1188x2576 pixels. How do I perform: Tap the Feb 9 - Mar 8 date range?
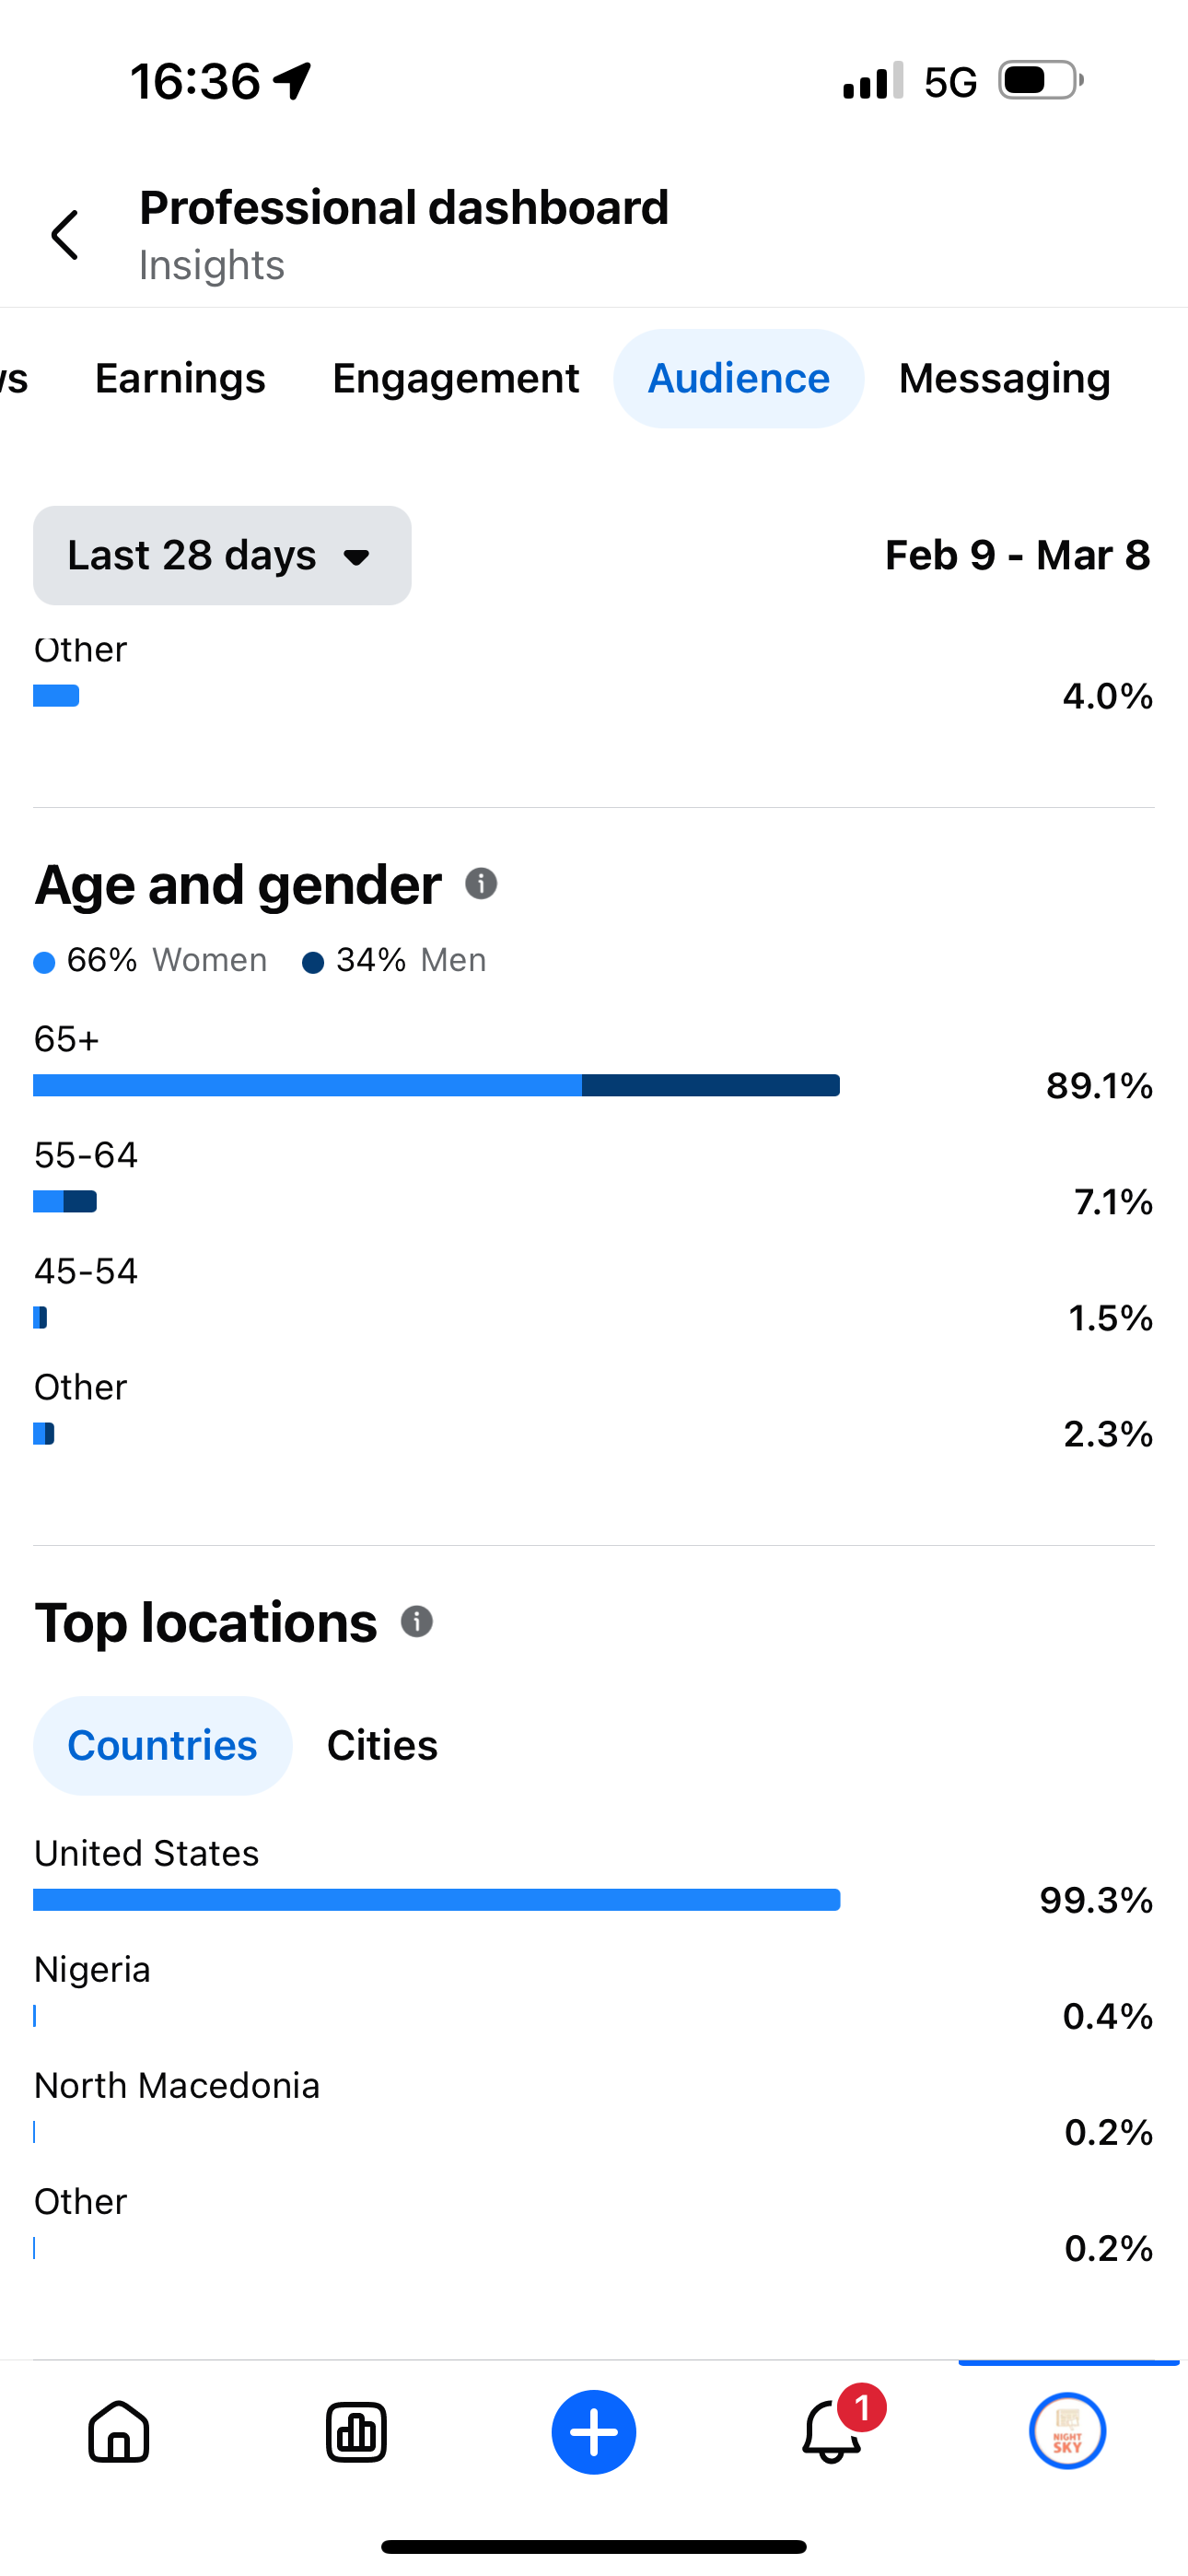pyautogui.click(x=1018, y=556)
